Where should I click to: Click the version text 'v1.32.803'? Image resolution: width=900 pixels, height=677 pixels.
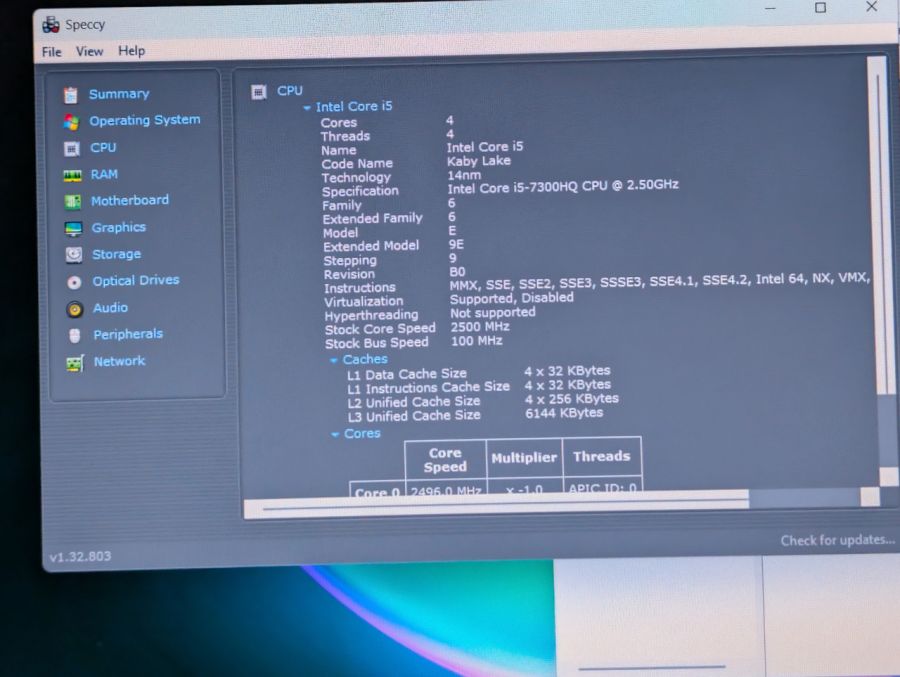[x=80, y=557]
